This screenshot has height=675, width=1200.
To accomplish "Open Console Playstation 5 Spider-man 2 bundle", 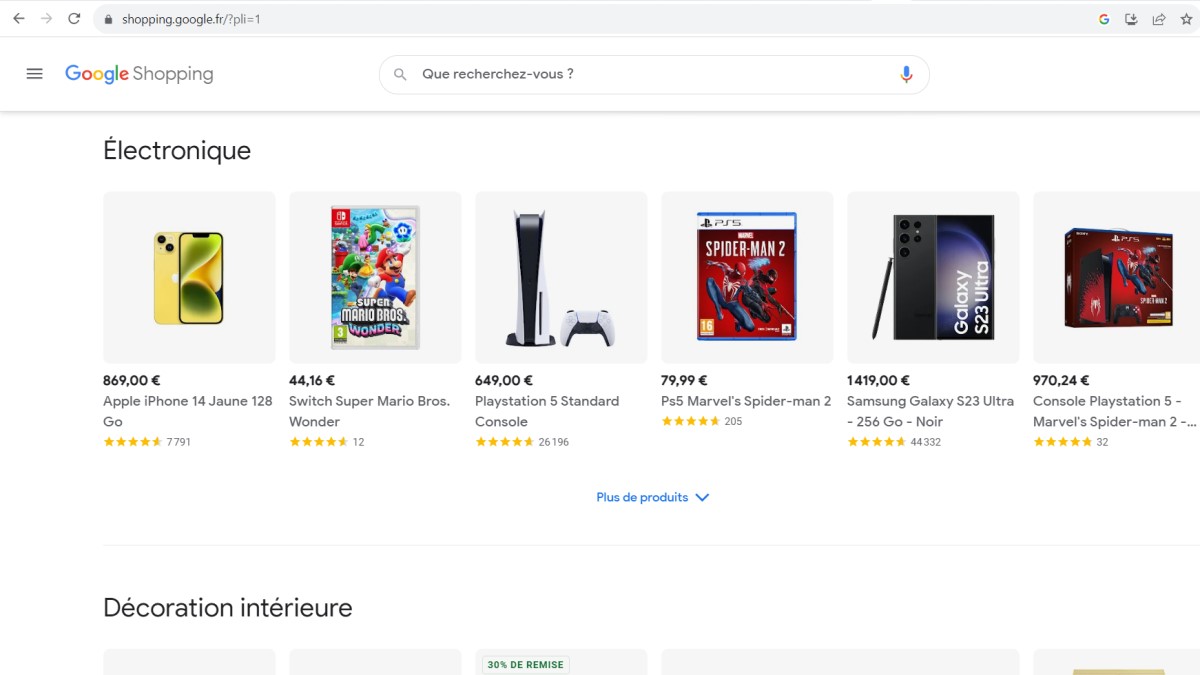I will click(1116, 278).
